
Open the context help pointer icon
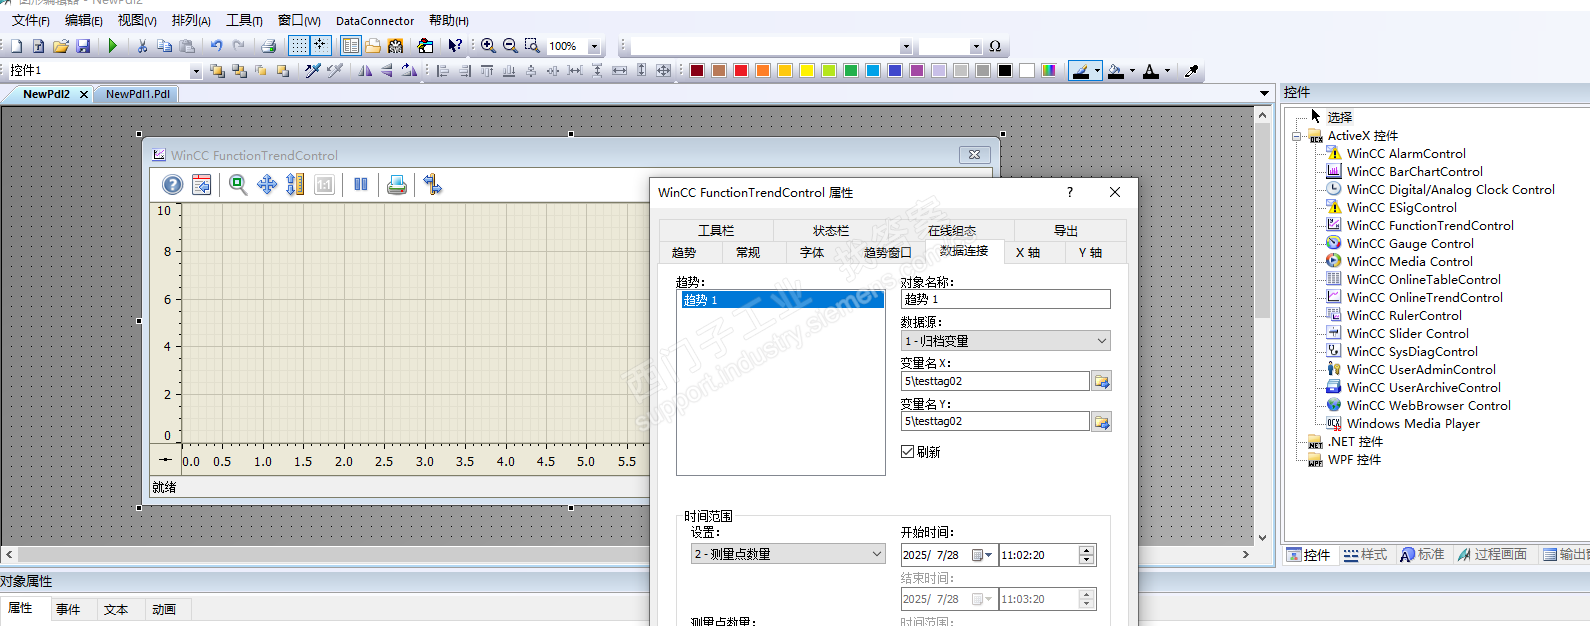pos(455,46)
